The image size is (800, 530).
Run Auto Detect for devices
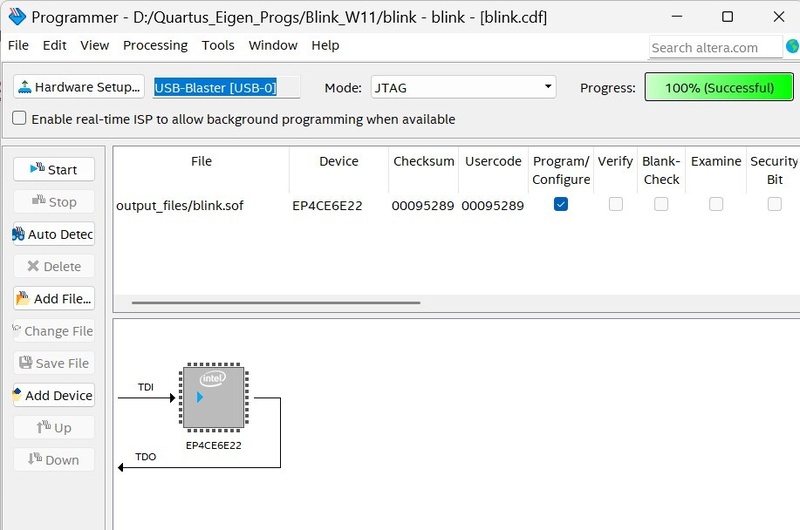click(54, 234)
